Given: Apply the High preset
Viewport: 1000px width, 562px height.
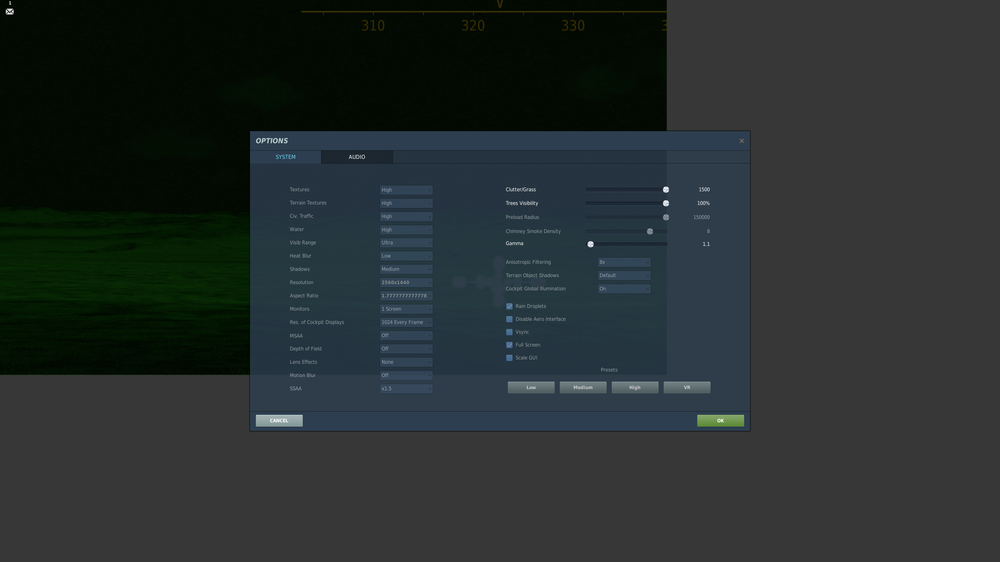Looking at the screenshot, I should pyautogui.click(x=635, y=387).
